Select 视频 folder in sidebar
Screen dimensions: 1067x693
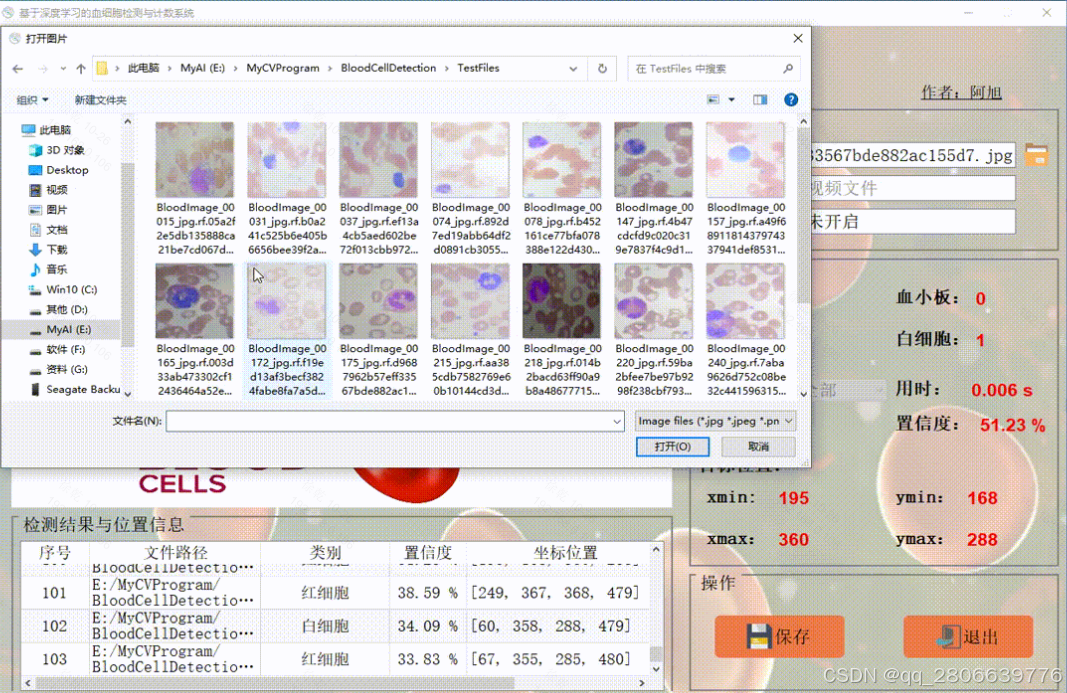pyautogui.click(x=48, y=189)
